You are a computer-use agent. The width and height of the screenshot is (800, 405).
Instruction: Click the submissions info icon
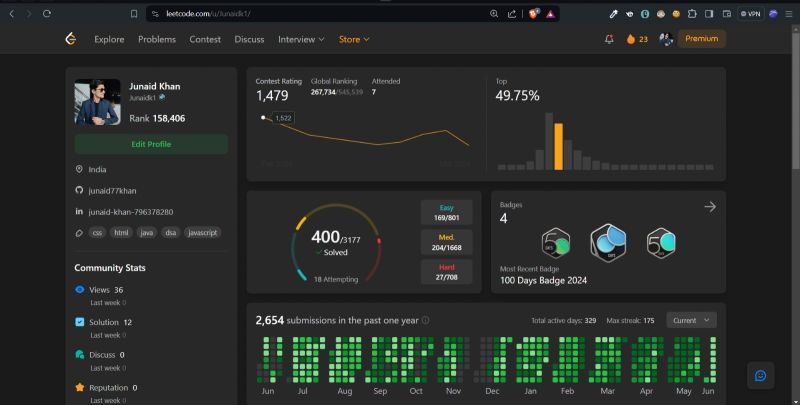[x=426, y=320]
